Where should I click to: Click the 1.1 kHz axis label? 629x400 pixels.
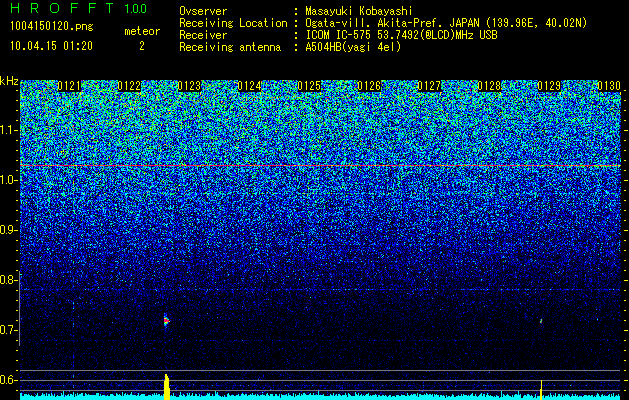[x=8, y=130]
